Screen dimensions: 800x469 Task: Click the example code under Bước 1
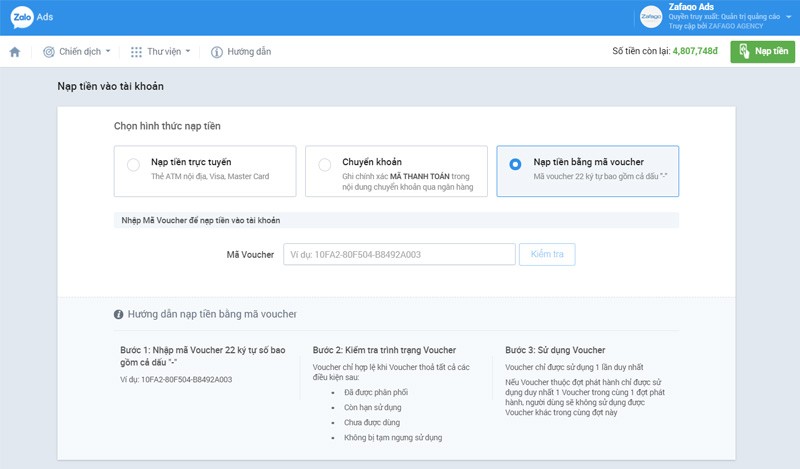(176, 380)
